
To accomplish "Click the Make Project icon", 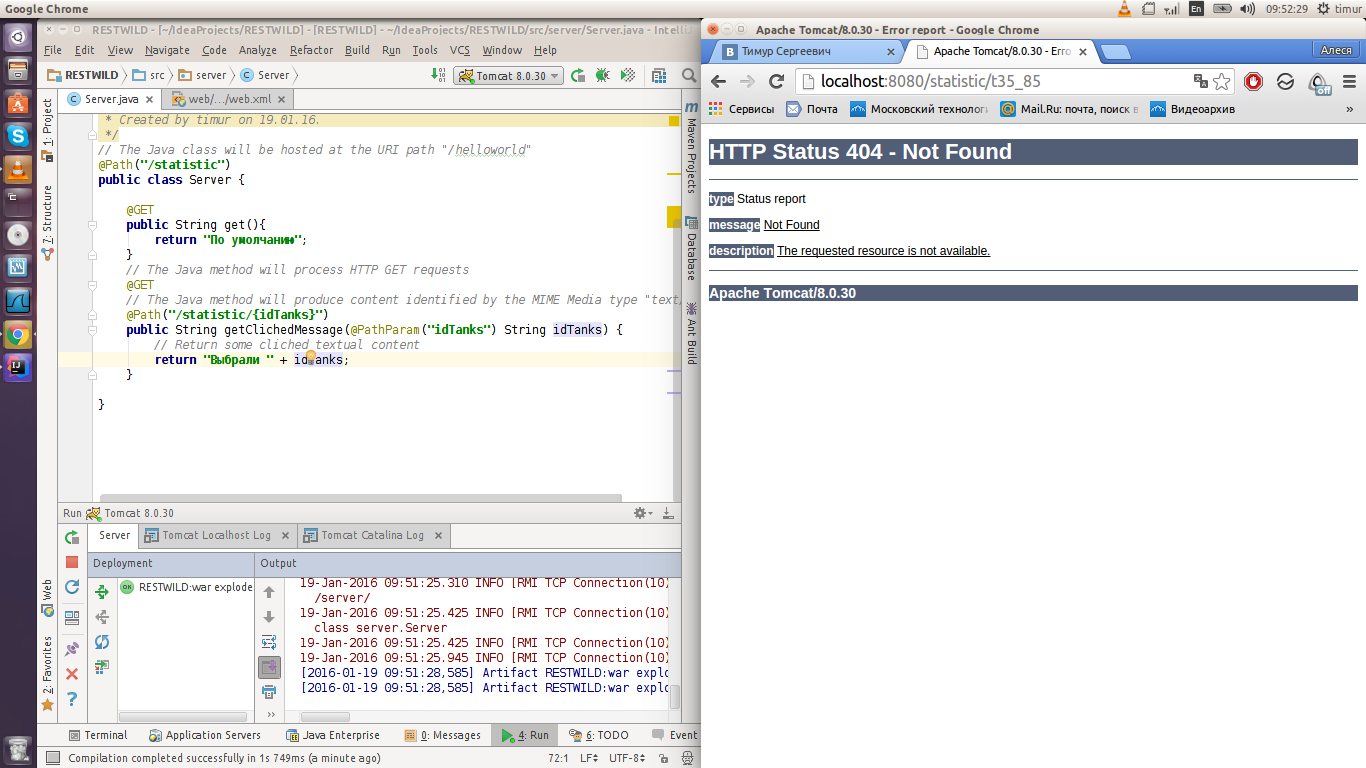I will click(438, 75).
